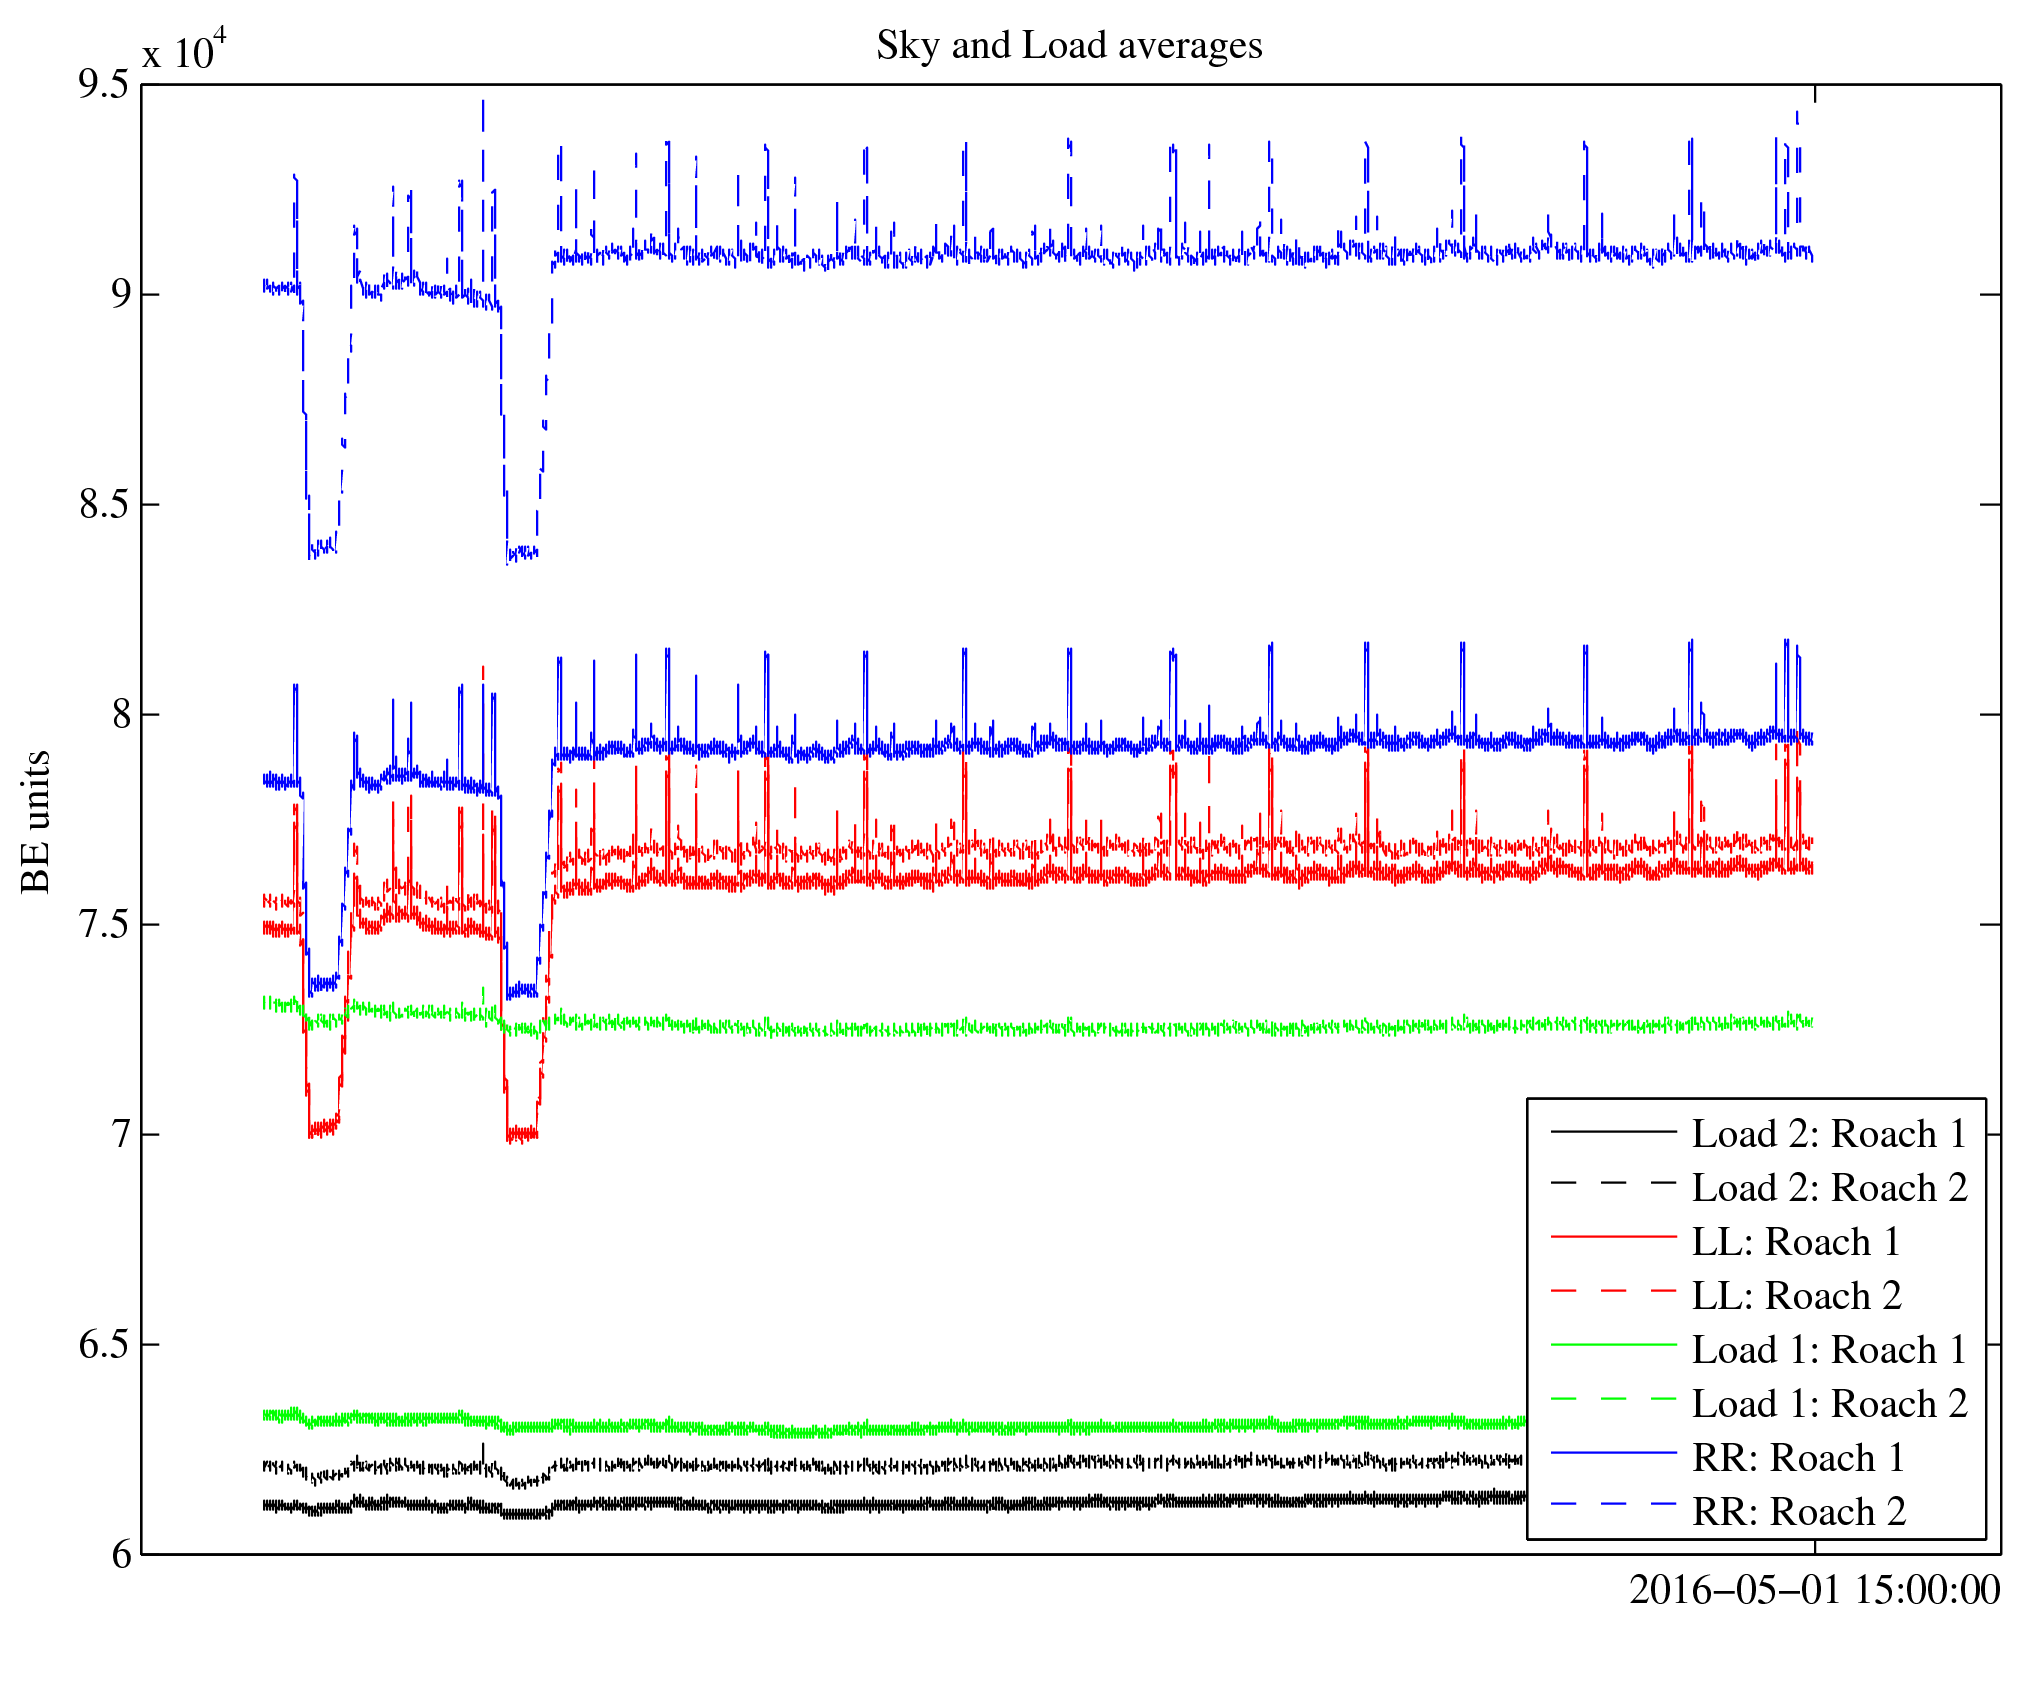The width and height of the screenshot is (2029, 1683).
Task: Click the '2016-05-01 15:00:00' x-axis tick label
Action: [1814, 1590]
